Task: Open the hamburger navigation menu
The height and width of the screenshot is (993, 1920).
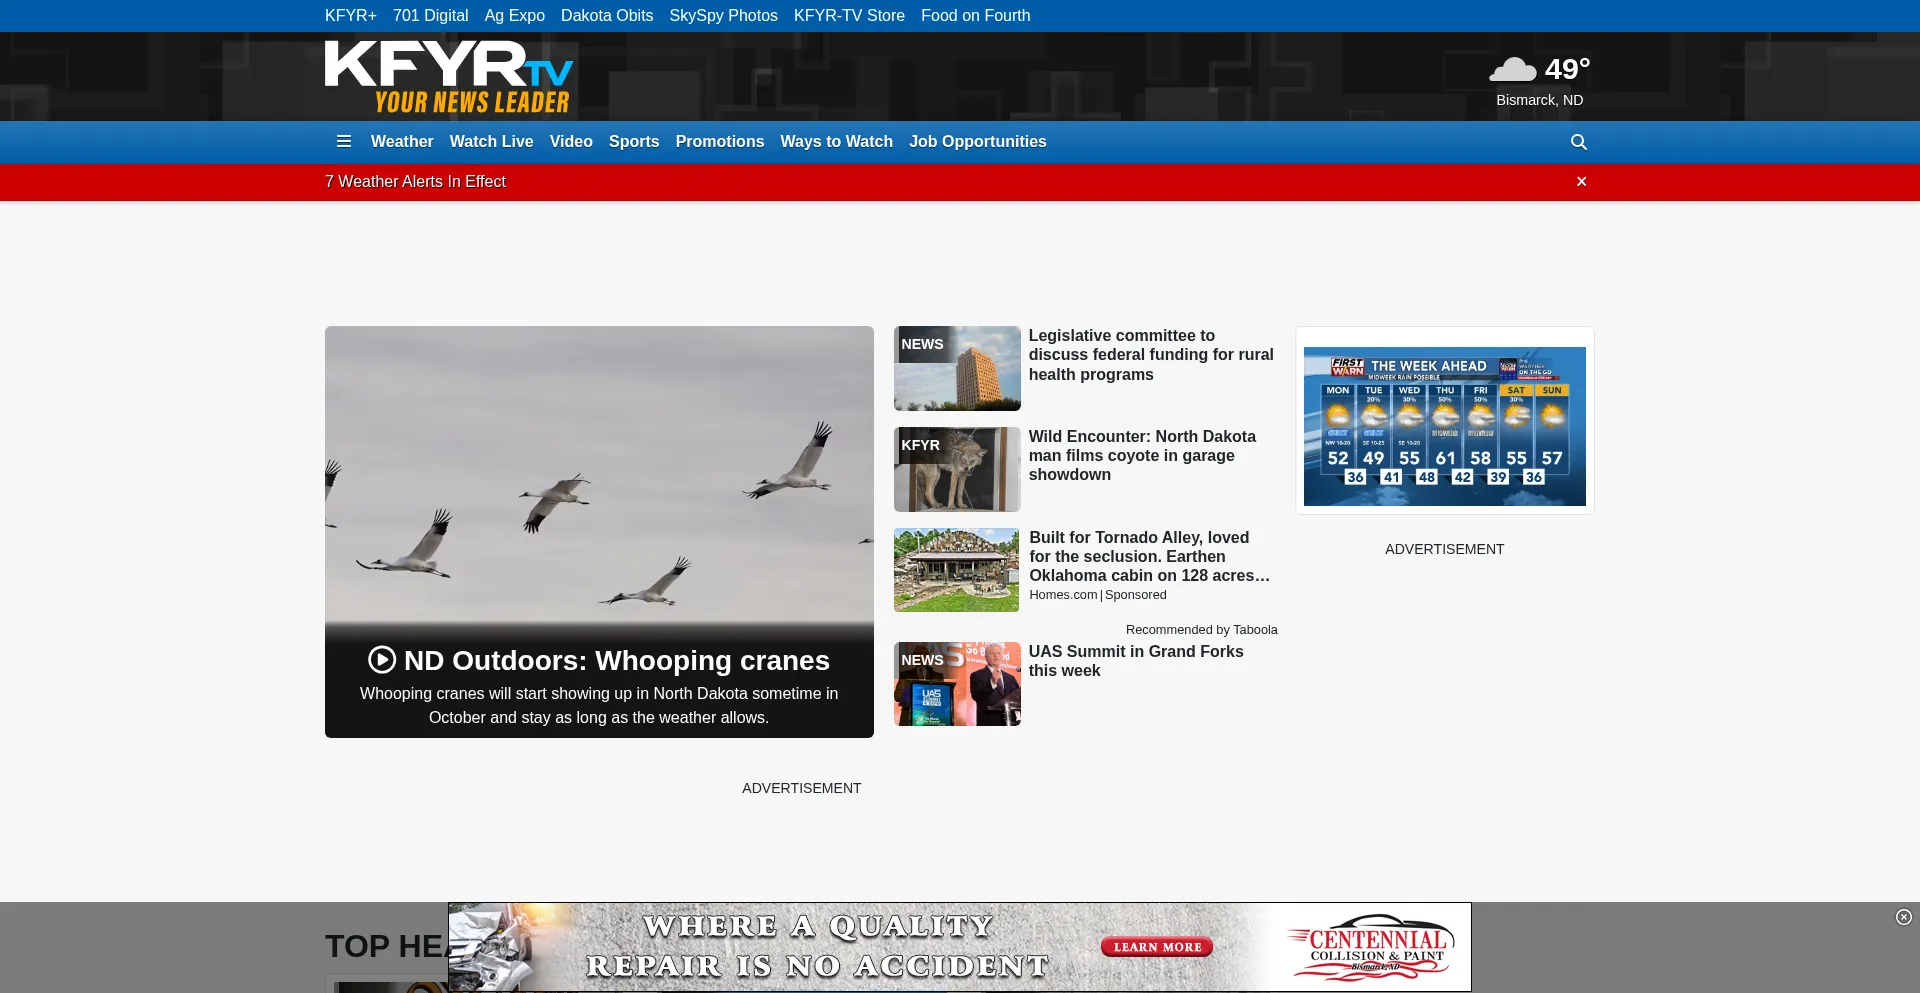Action: (344, 142)
